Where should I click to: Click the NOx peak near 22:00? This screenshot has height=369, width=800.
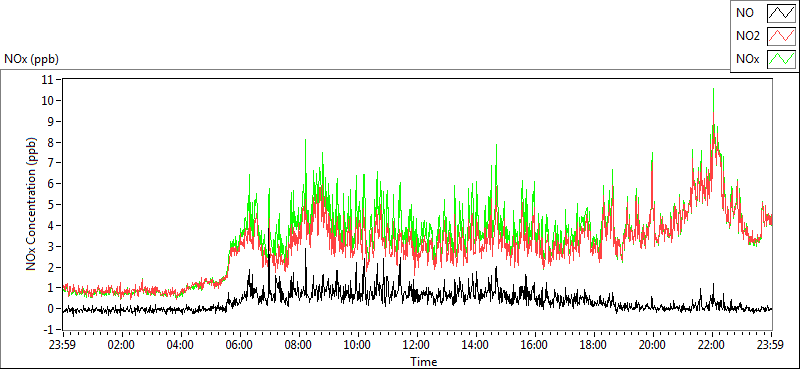coord(713,90)
